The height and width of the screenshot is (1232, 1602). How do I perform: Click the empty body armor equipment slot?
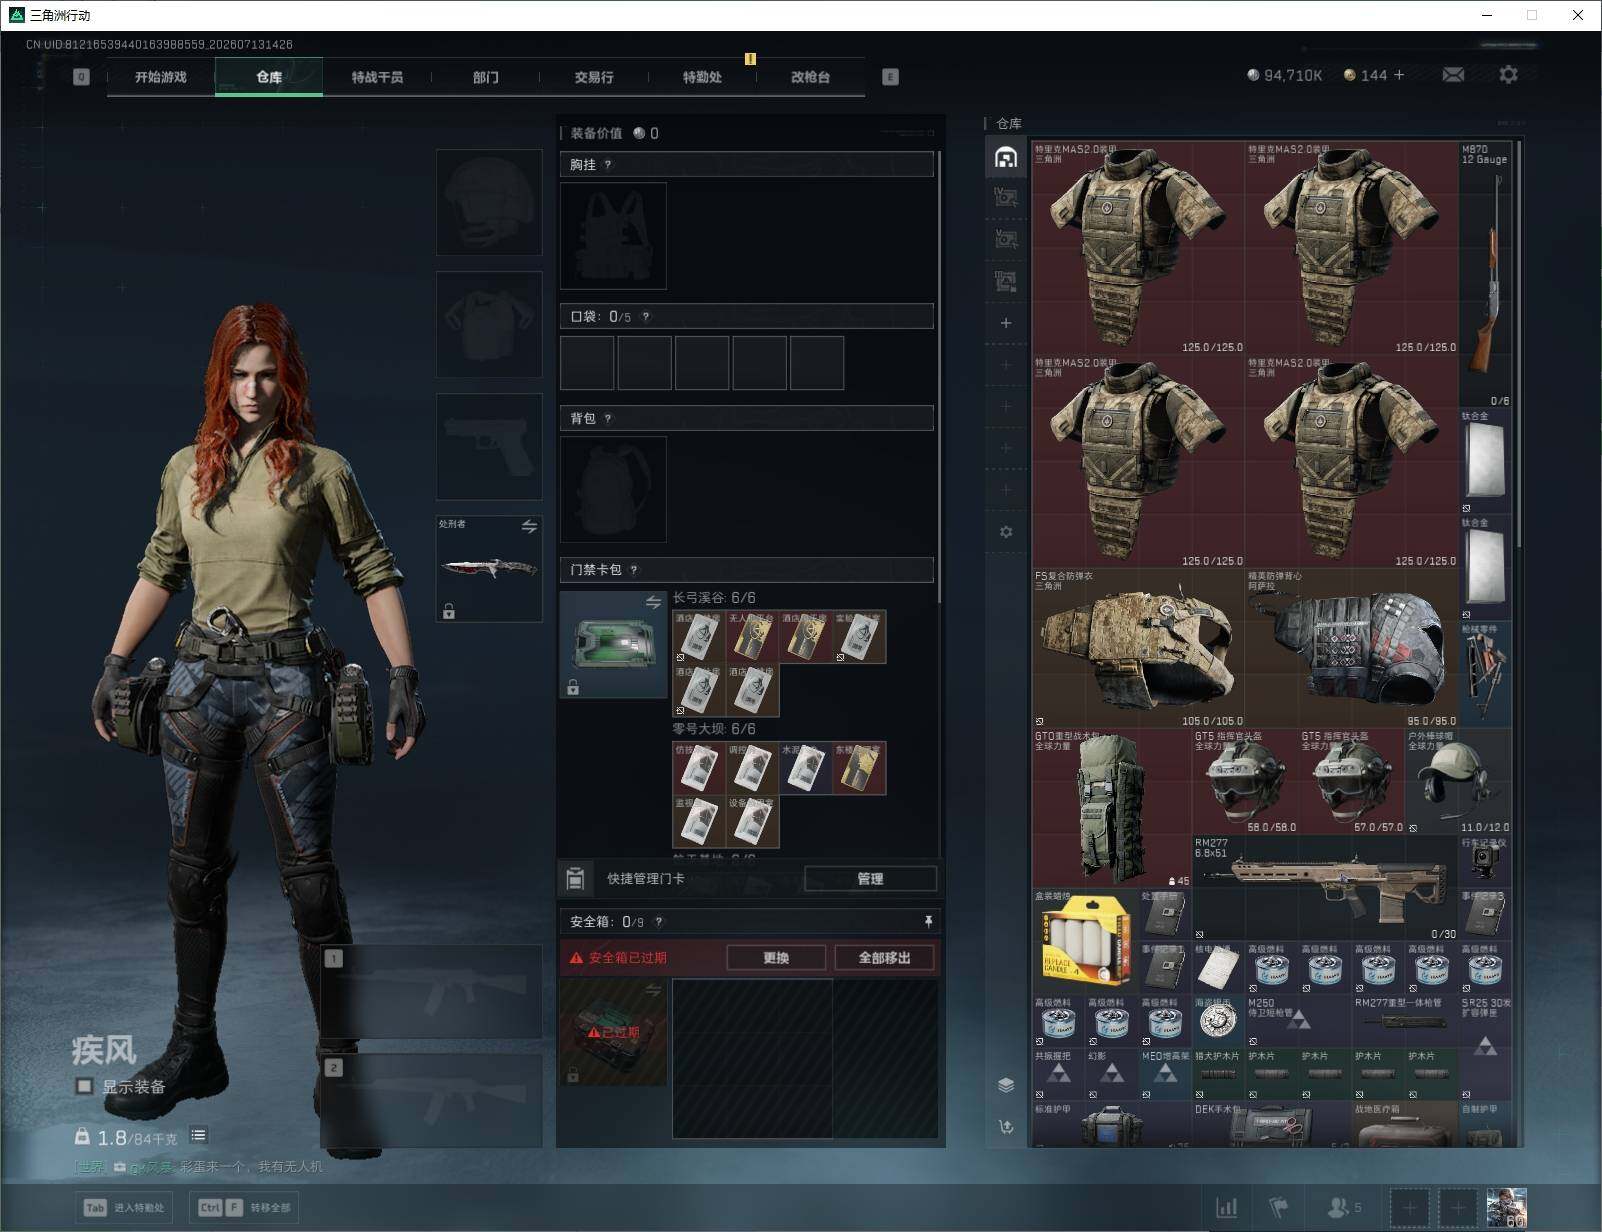pos(489,325)
